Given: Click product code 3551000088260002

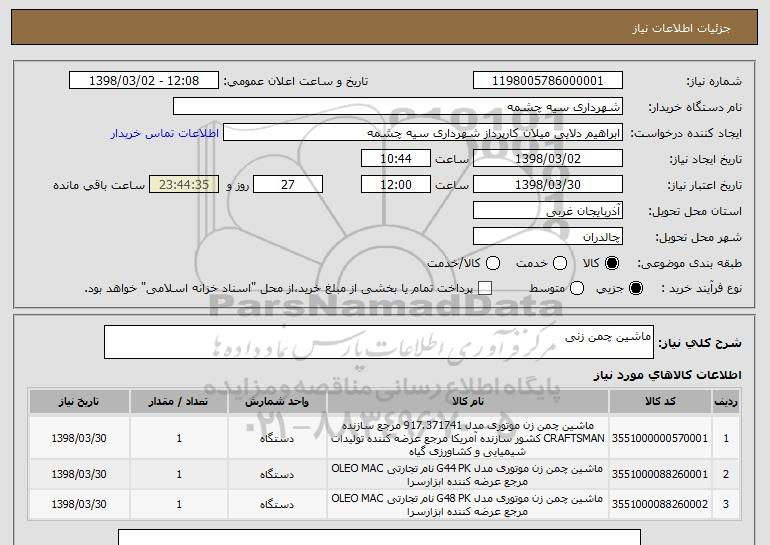Looking at the screenshot, I should pyautogui.click(x=660, y=504).
